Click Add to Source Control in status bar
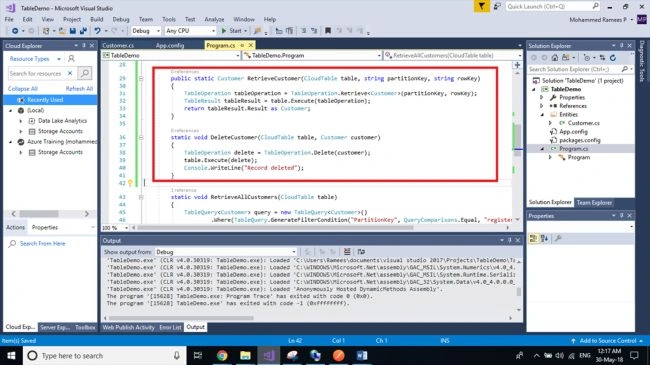 (x=608, y=341)
